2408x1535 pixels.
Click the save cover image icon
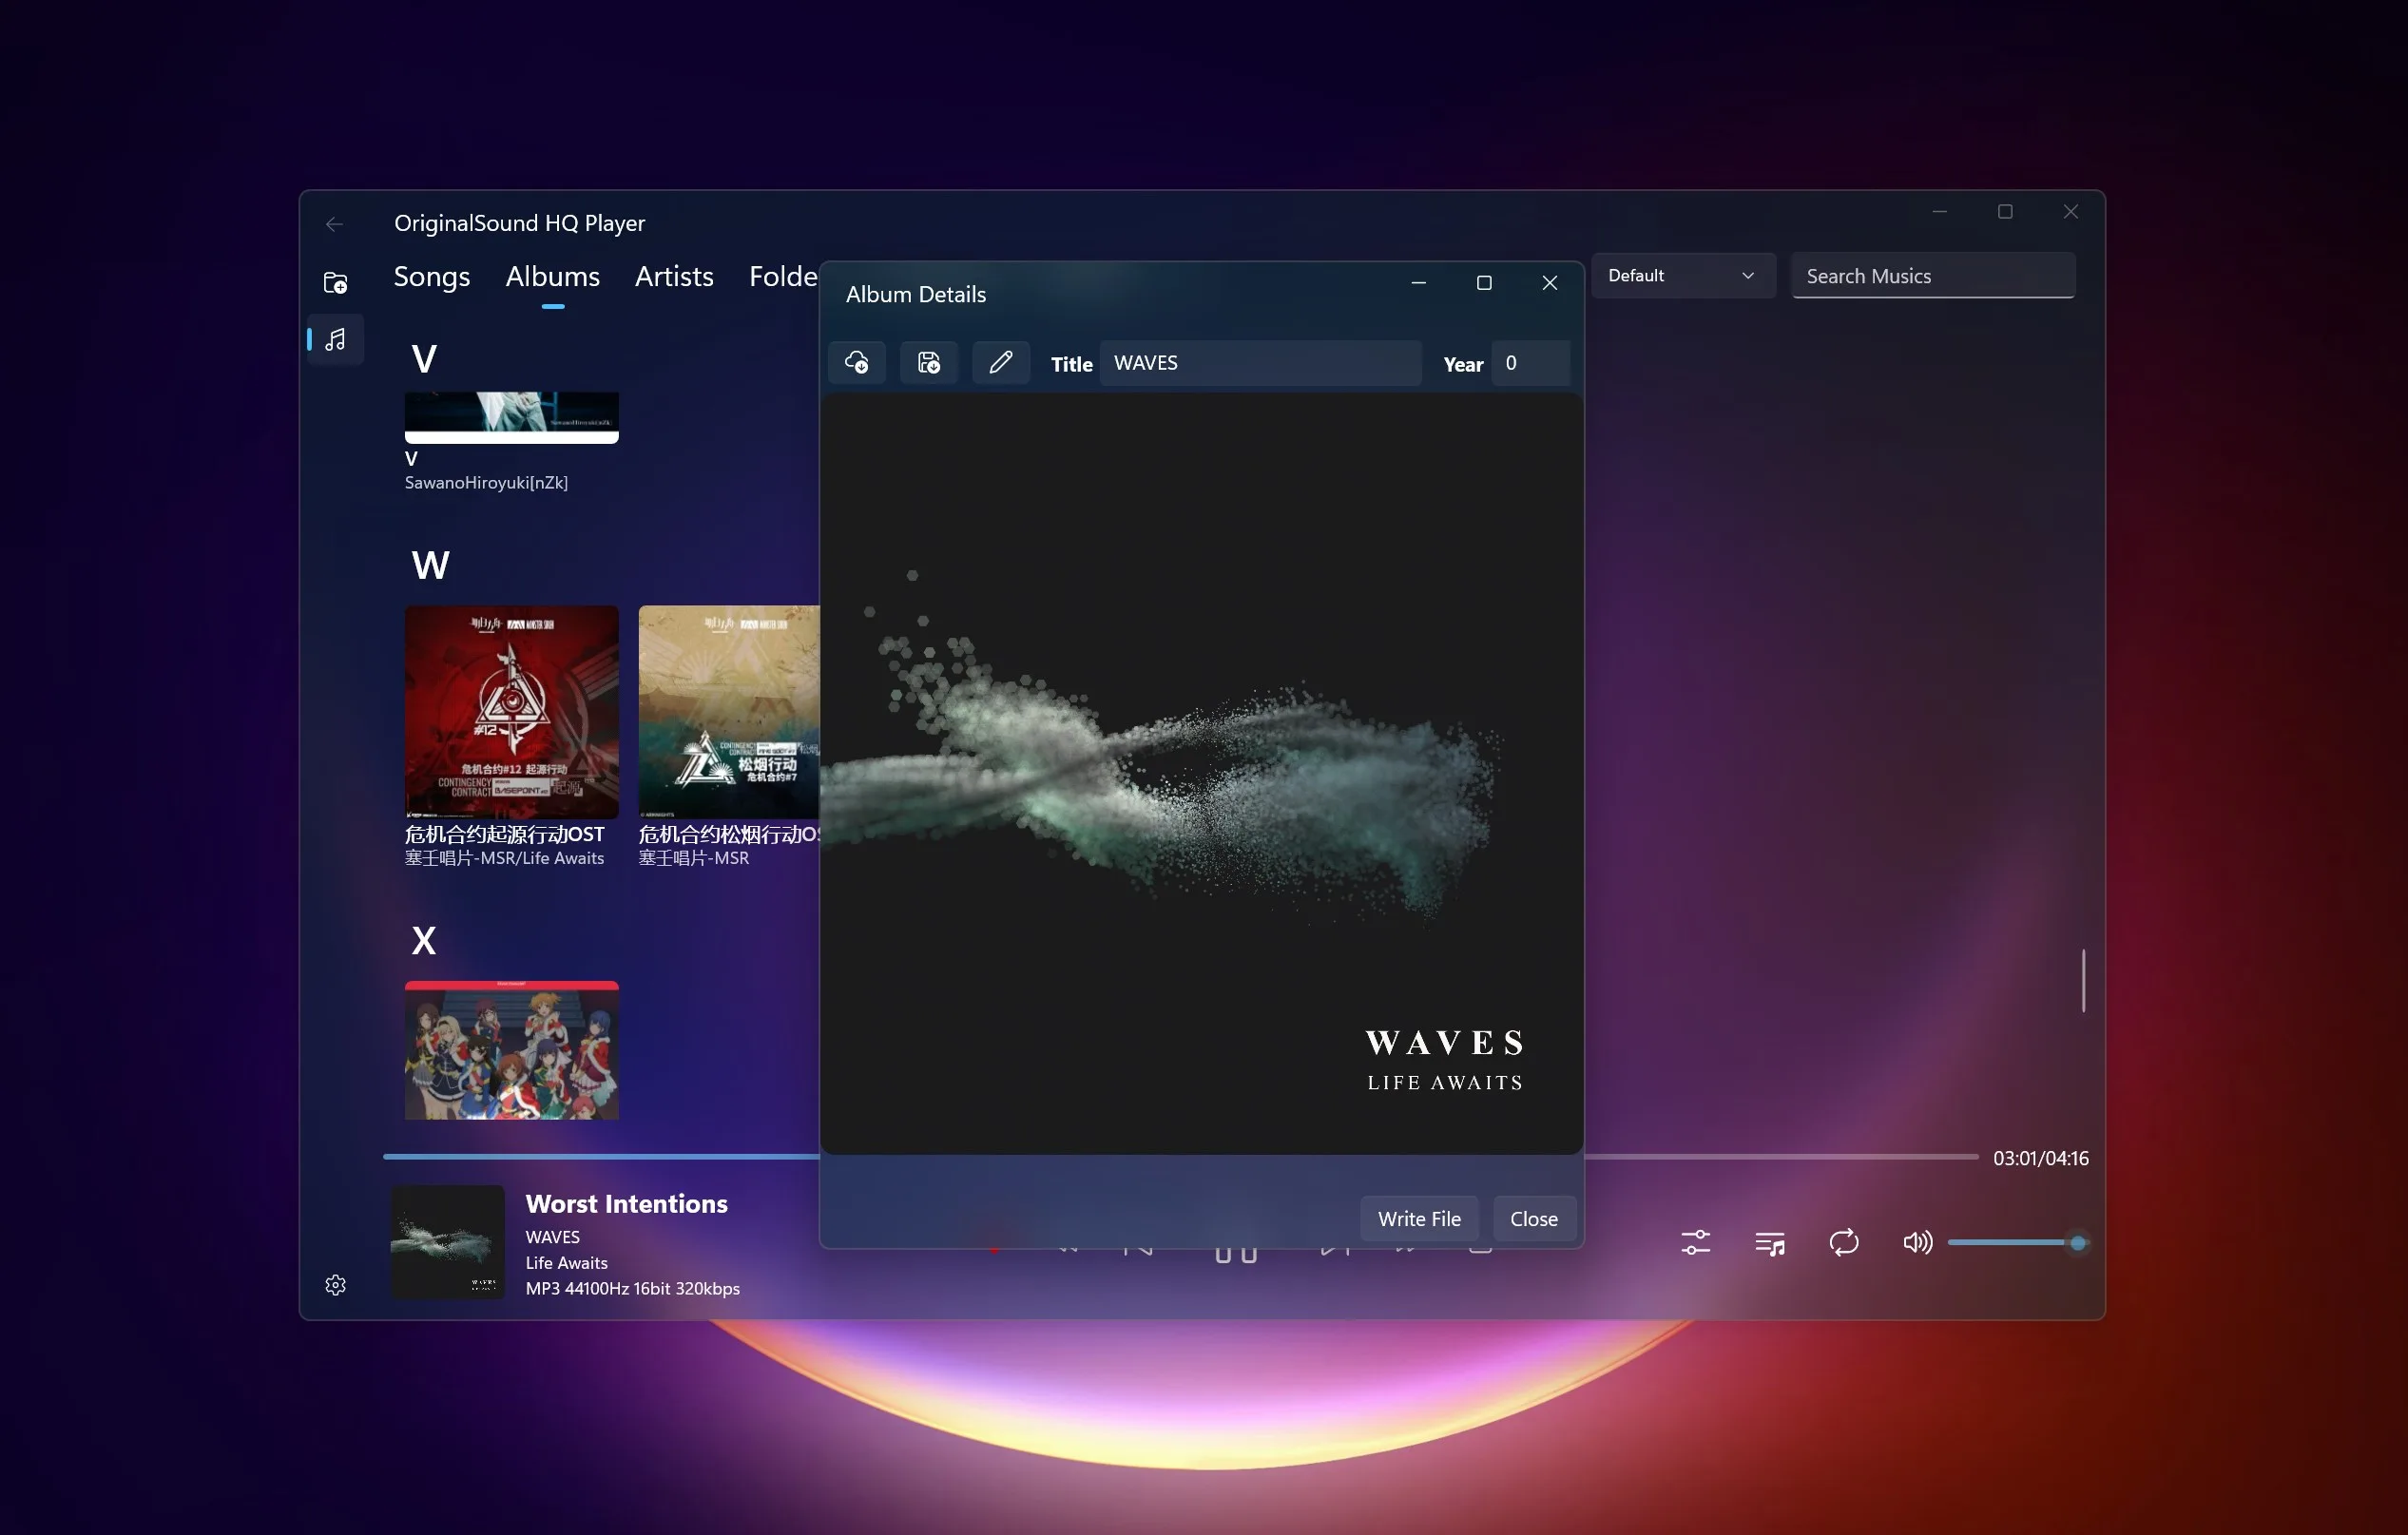coord(929,362)
